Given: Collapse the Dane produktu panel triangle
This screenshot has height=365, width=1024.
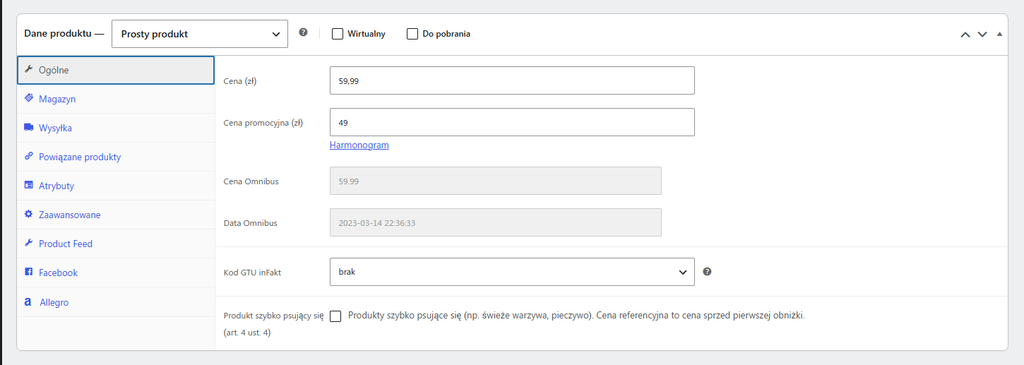Looking at the screenshot, I should [999, 34].
